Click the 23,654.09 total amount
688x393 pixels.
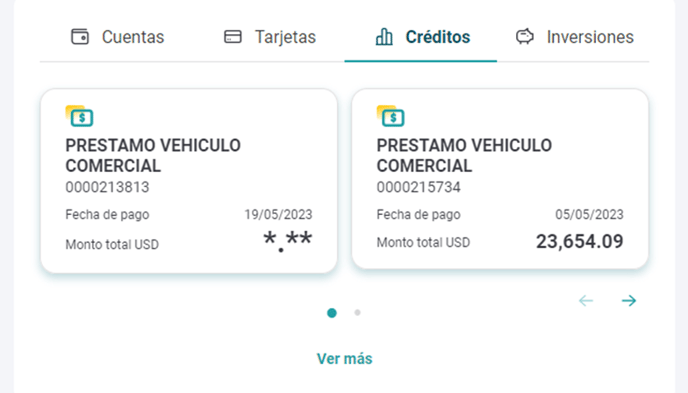coord(580,242)
